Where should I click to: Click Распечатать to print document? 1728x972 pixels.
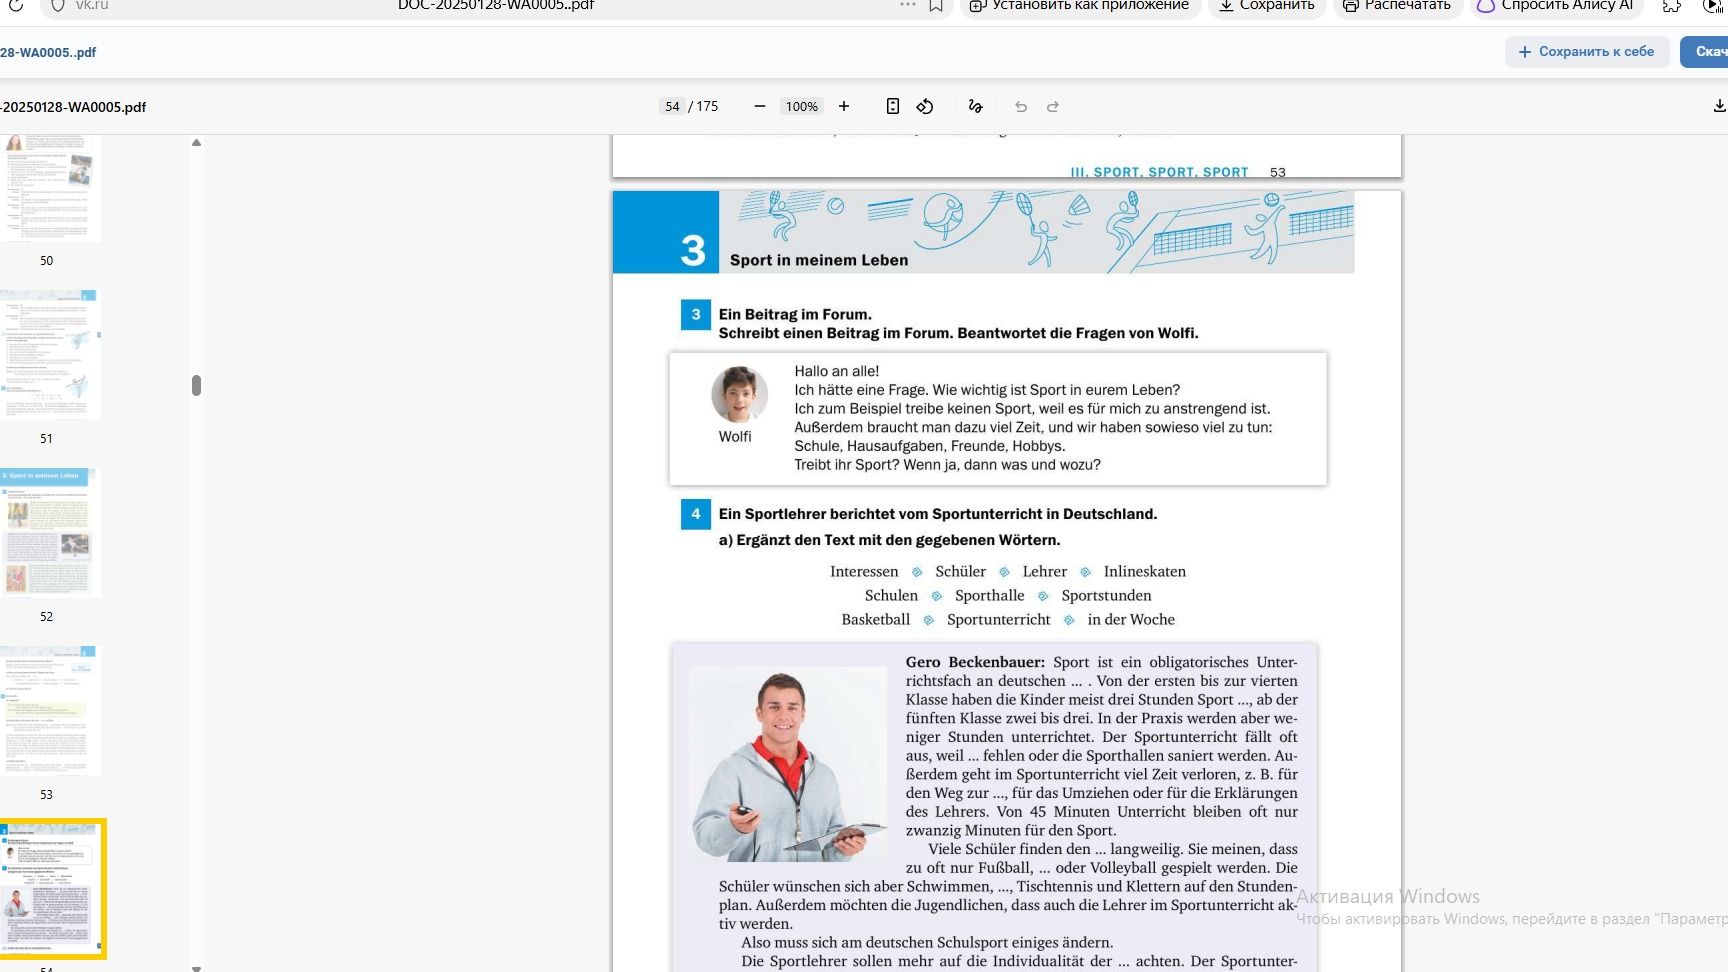coord(1397,6)
